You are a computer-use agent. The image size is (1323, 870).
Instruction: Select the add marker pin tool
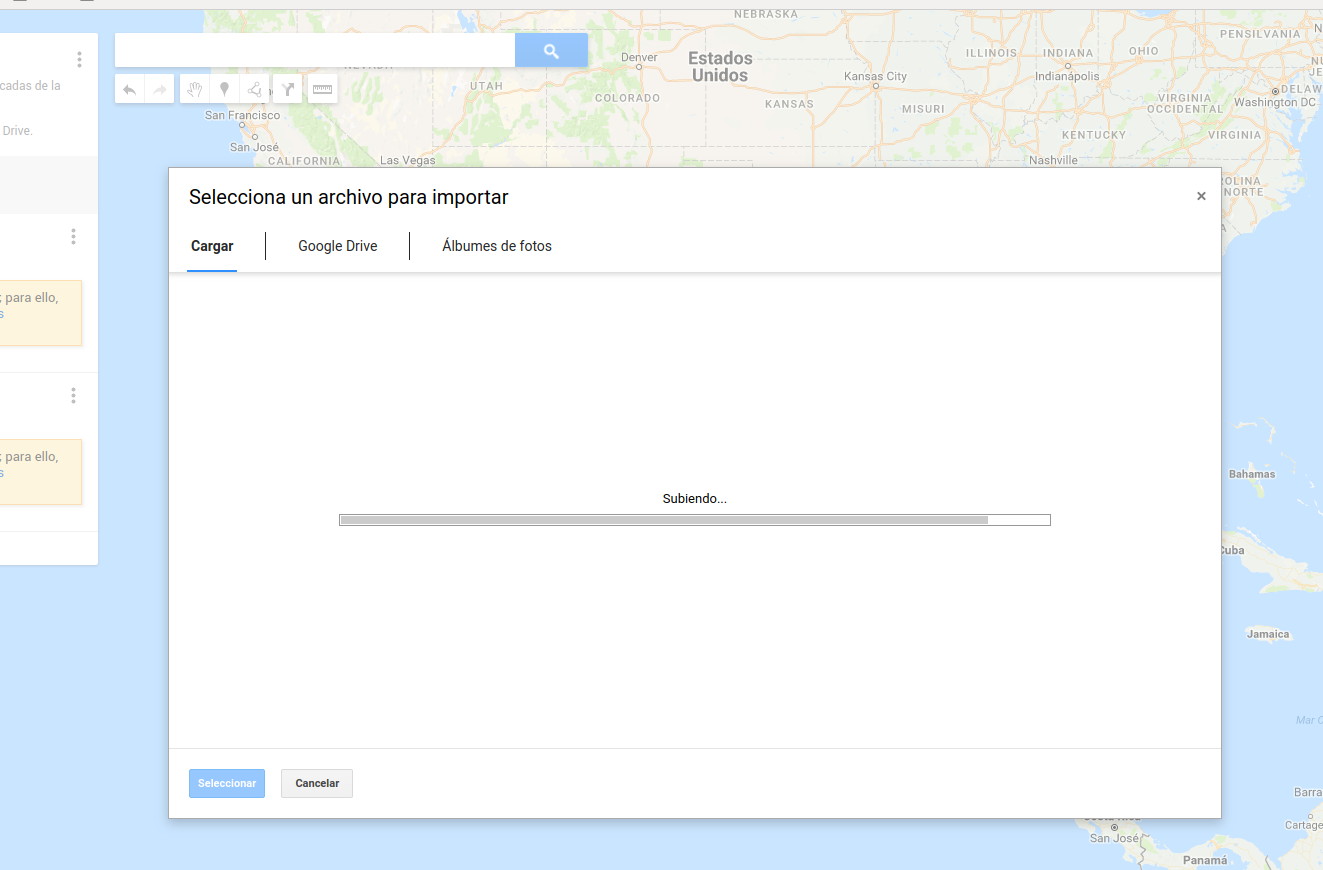click(225, 90)
